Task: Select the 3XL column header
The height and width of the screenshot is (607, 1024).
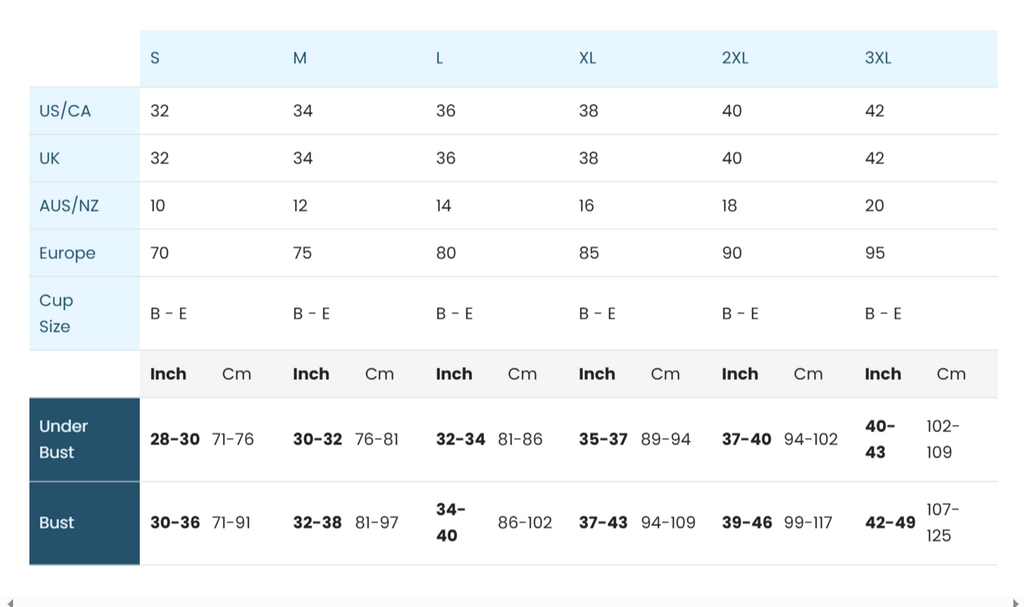Action: pos(878,58)
